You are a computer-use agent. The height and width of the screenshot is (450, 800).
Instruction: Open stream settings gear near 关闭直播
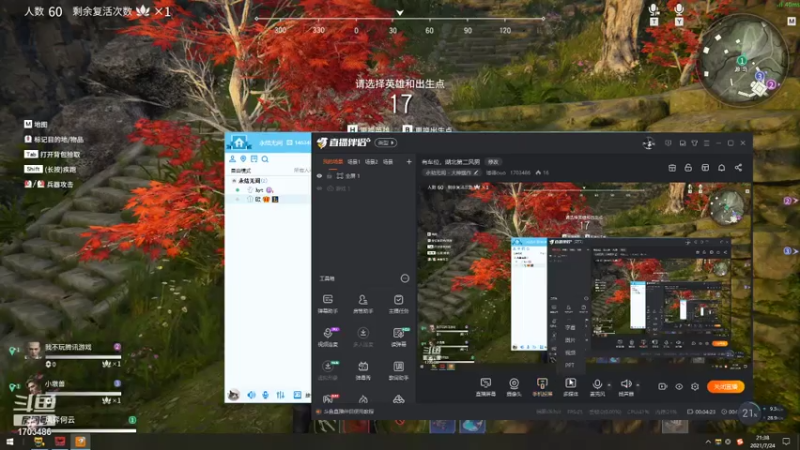coord(695,387)
